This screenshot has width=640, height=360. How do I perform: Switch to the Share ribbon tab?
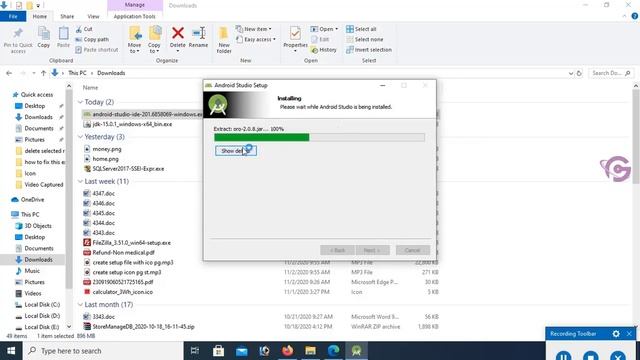pos(67,16)
